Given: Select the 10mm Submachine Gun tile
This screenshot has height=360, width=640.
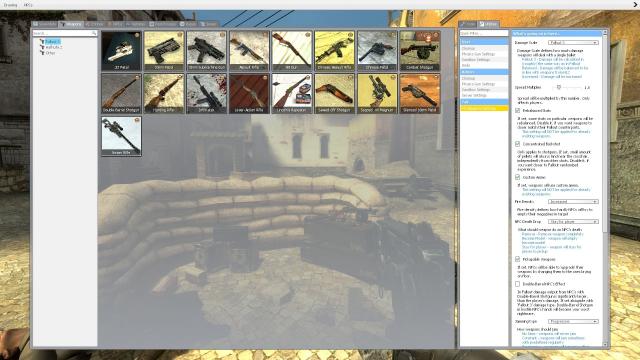Looking at the screenshot, I should [207, 51].
